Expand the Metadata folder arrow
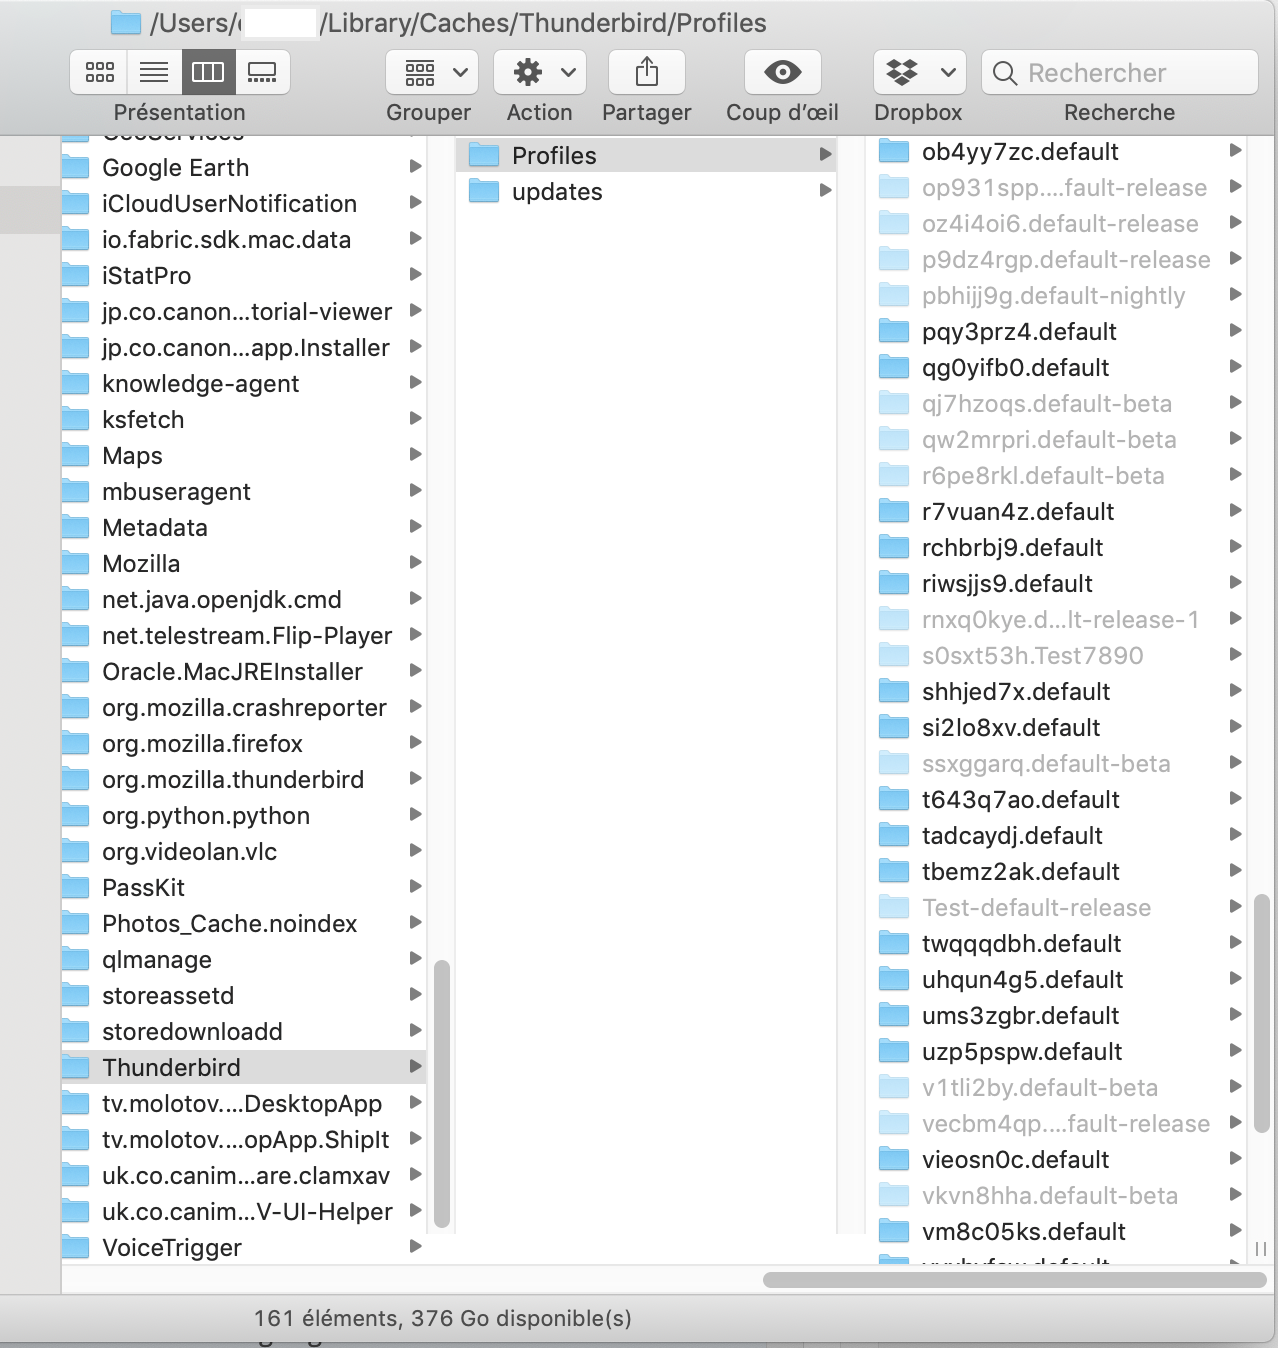 tap(416, 526)
